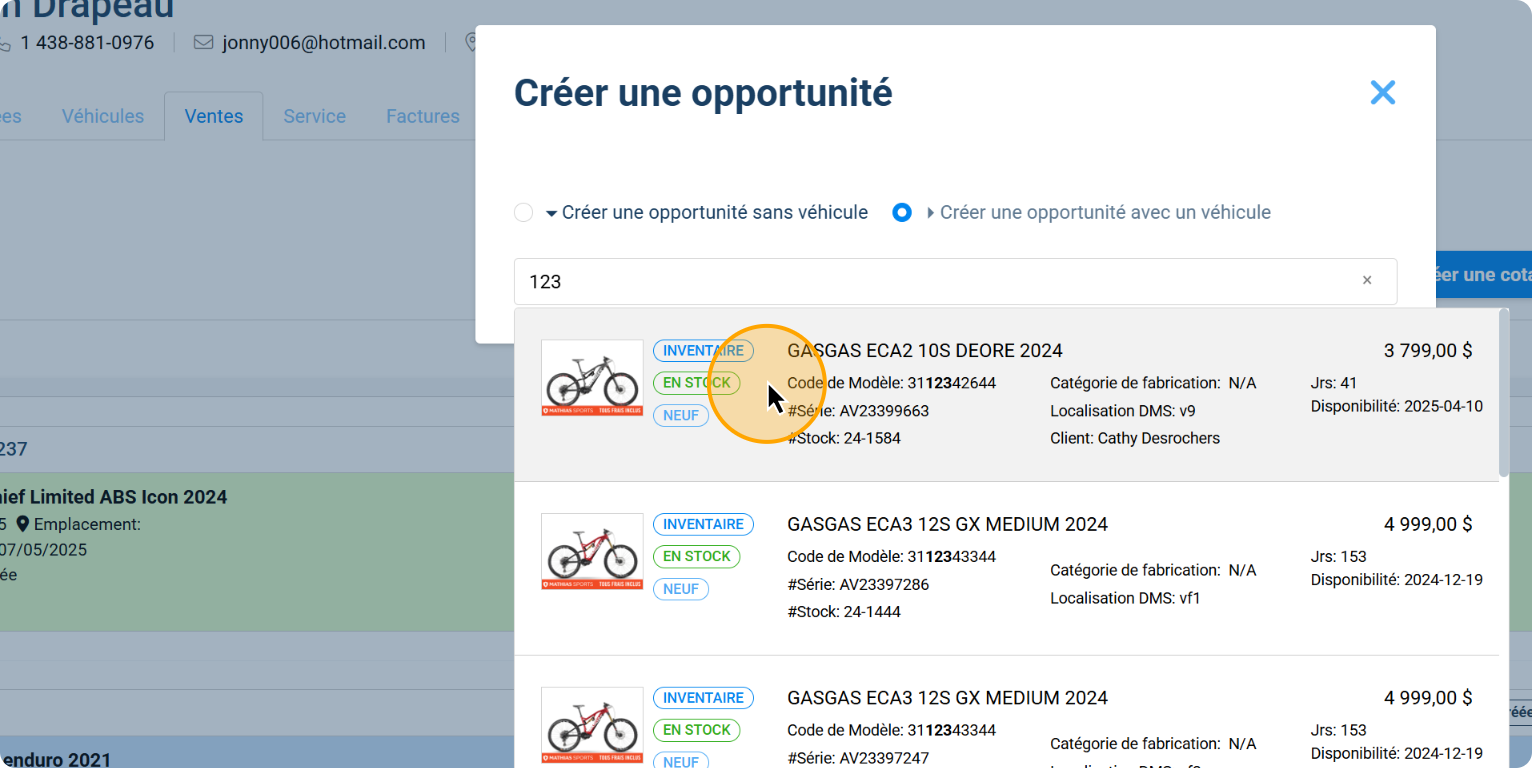Clear the vehicle search field text
This screenshot has height=768, width=1532.
(1366, 281)
